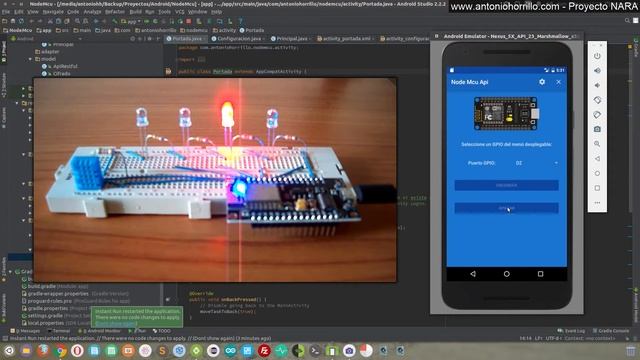Open the Messages tool window tab
This screenshot has width=640, height=360.
click(25, 331)
